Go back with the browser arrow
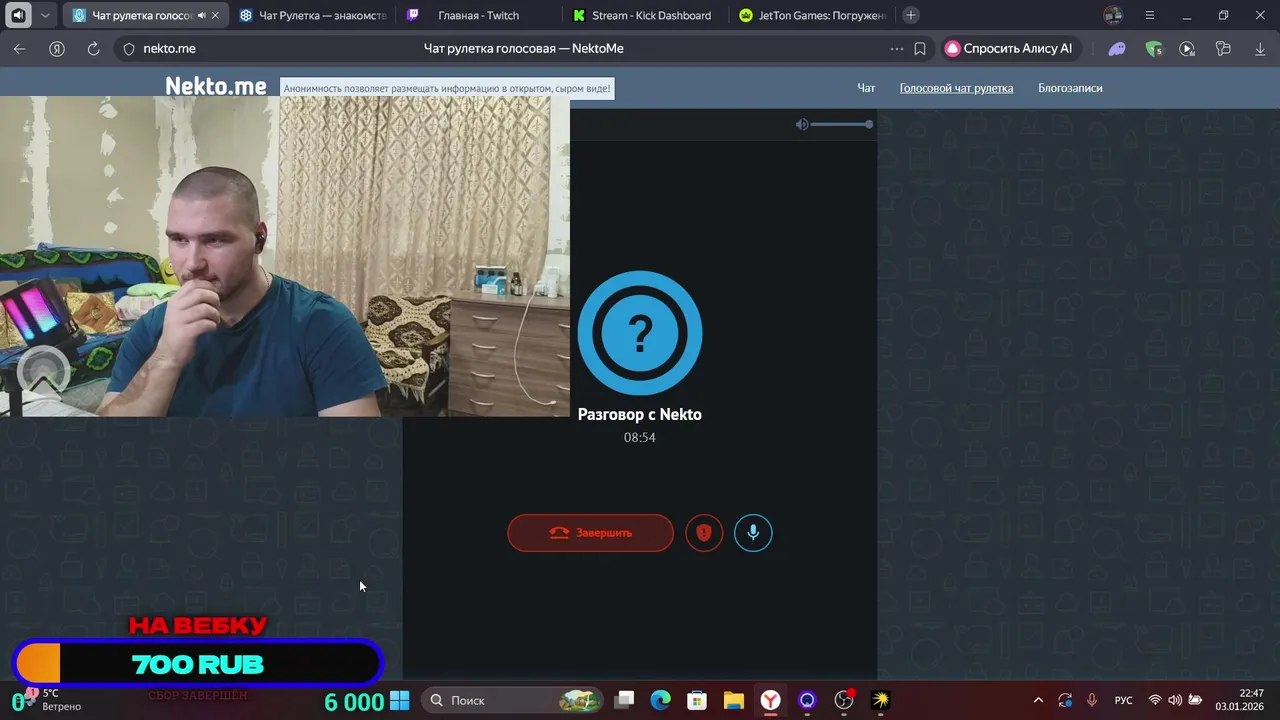1280x720 pixels. tap(20, 48)
